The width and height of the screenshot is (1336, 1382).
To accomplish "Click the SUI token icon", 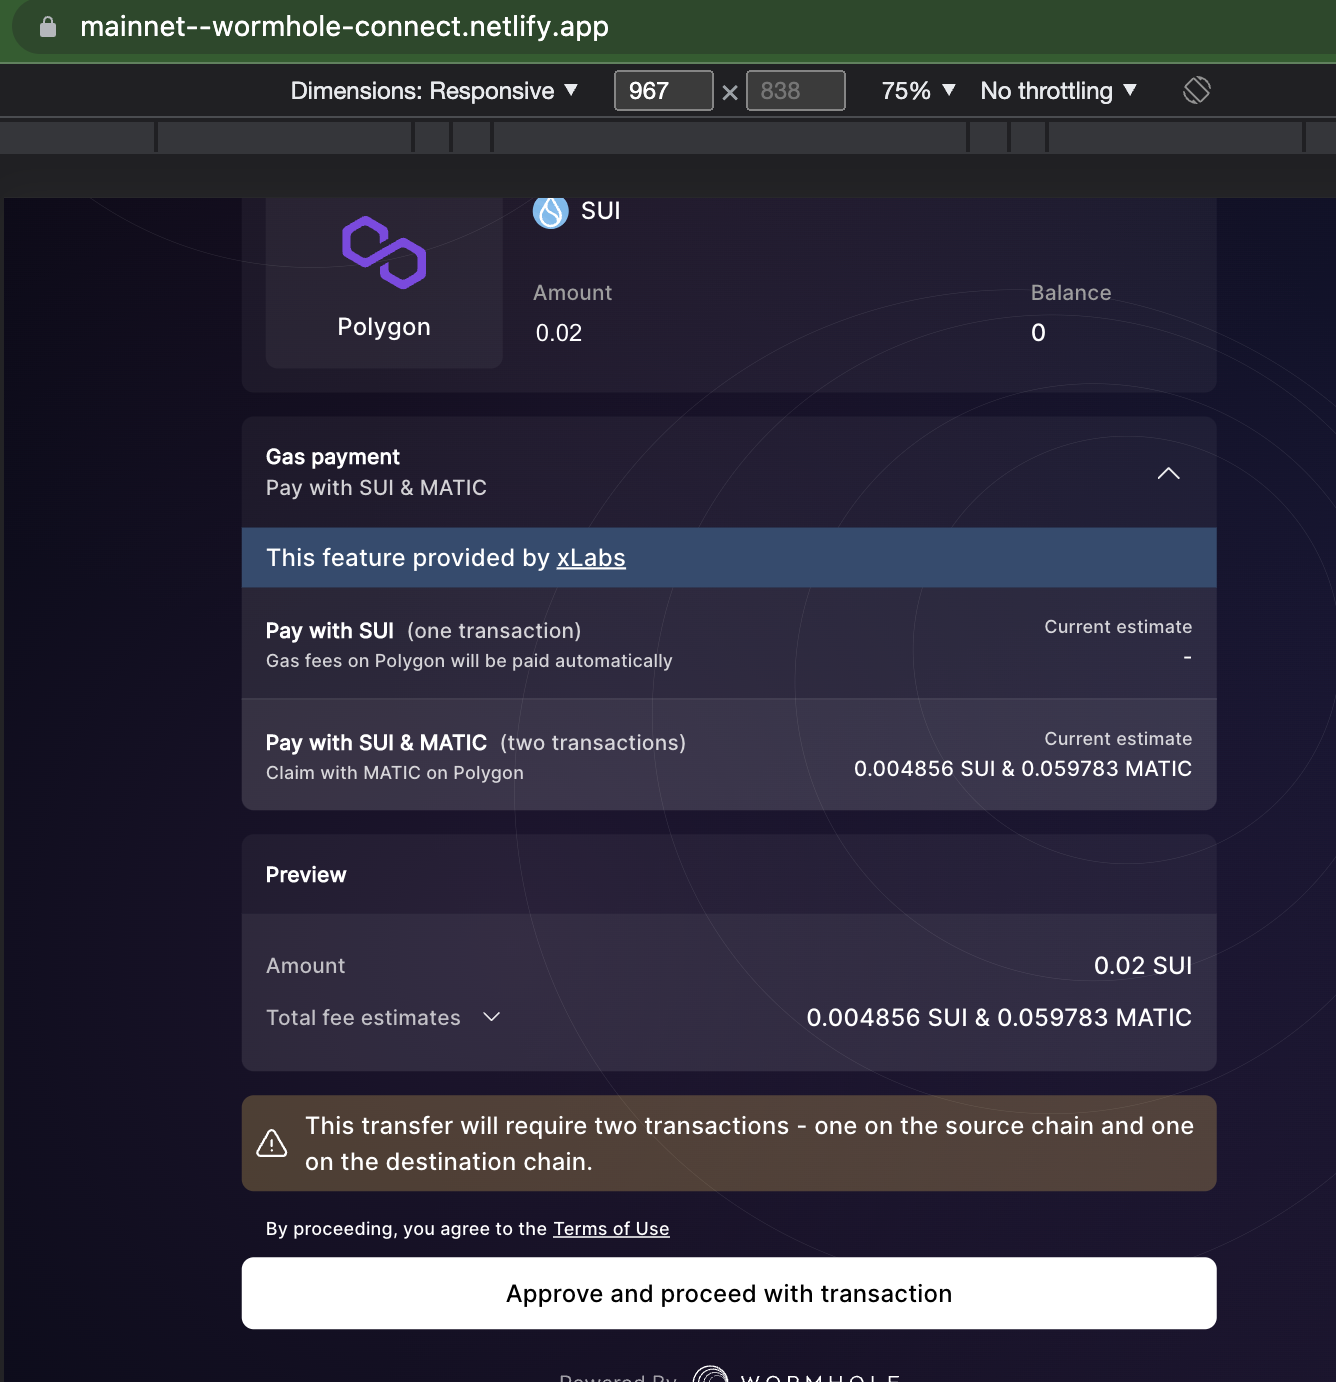I will pyautogui.click(x=550, y=211).
